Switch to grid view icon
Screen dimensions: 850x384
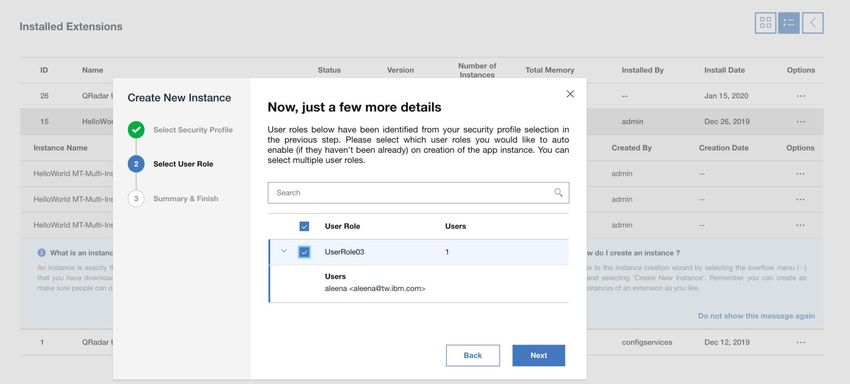click(765, 23)
